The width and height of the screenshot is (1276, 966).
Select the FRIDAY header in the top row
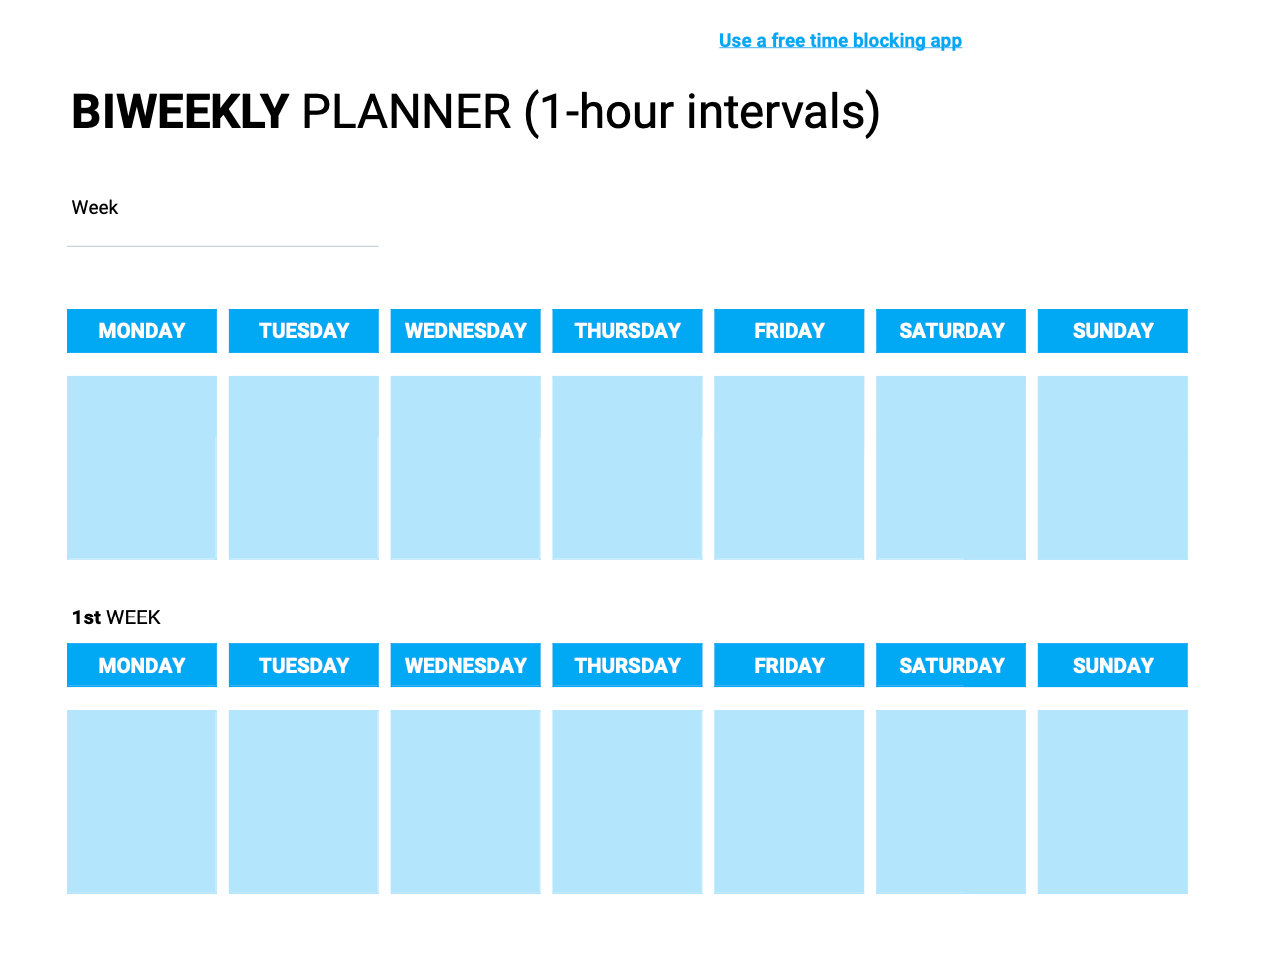click(x=789, y=331)
